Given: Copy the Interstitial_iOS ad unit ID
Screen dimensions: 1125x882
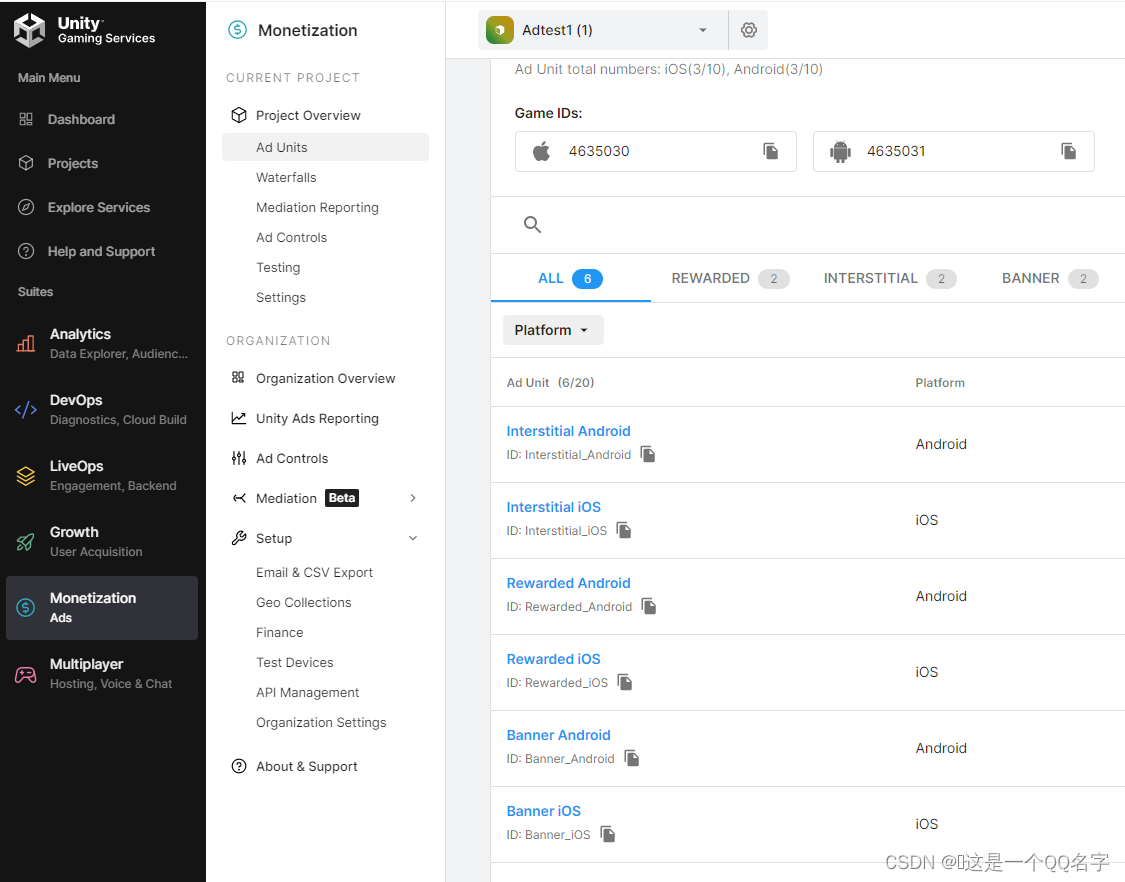Looking at the screenshot, I should [624, 530].
